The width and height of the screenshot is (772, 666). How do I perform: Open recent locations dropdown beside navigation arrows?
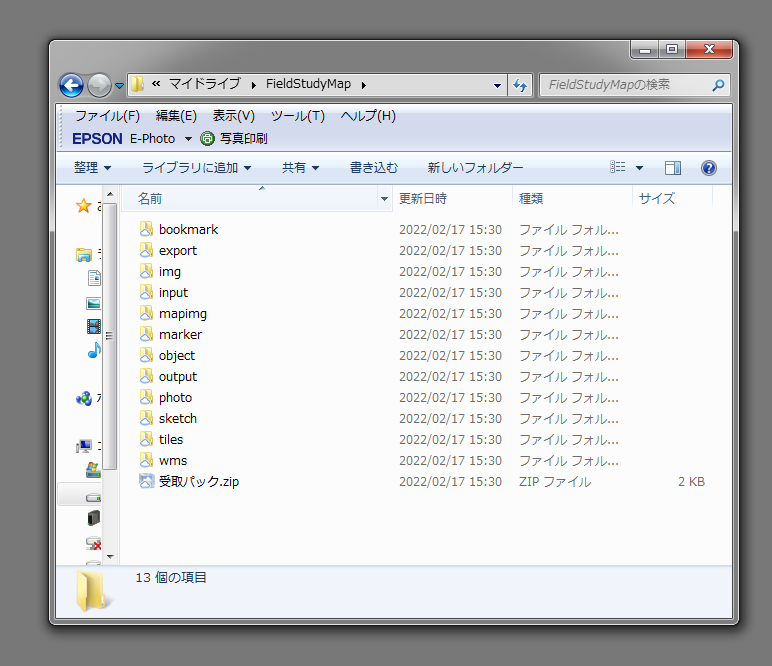coord(119,86)
